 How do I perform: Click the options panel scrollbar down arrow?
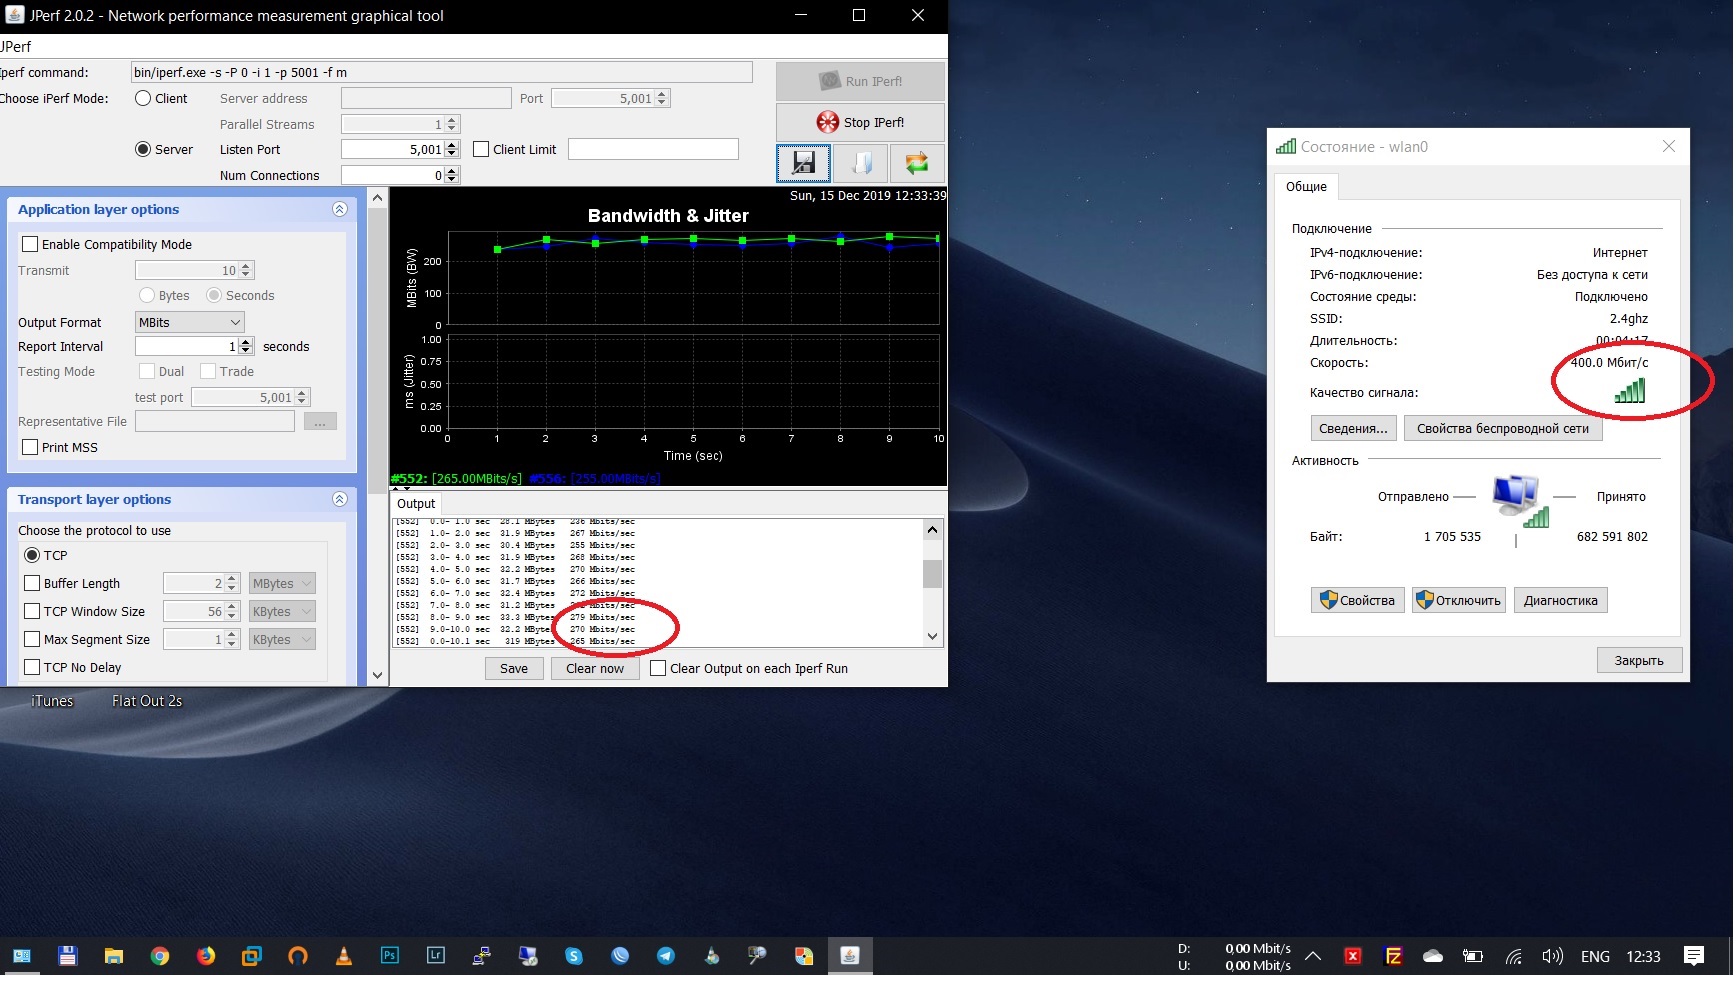pyautogui.click(x=377, y=675)
